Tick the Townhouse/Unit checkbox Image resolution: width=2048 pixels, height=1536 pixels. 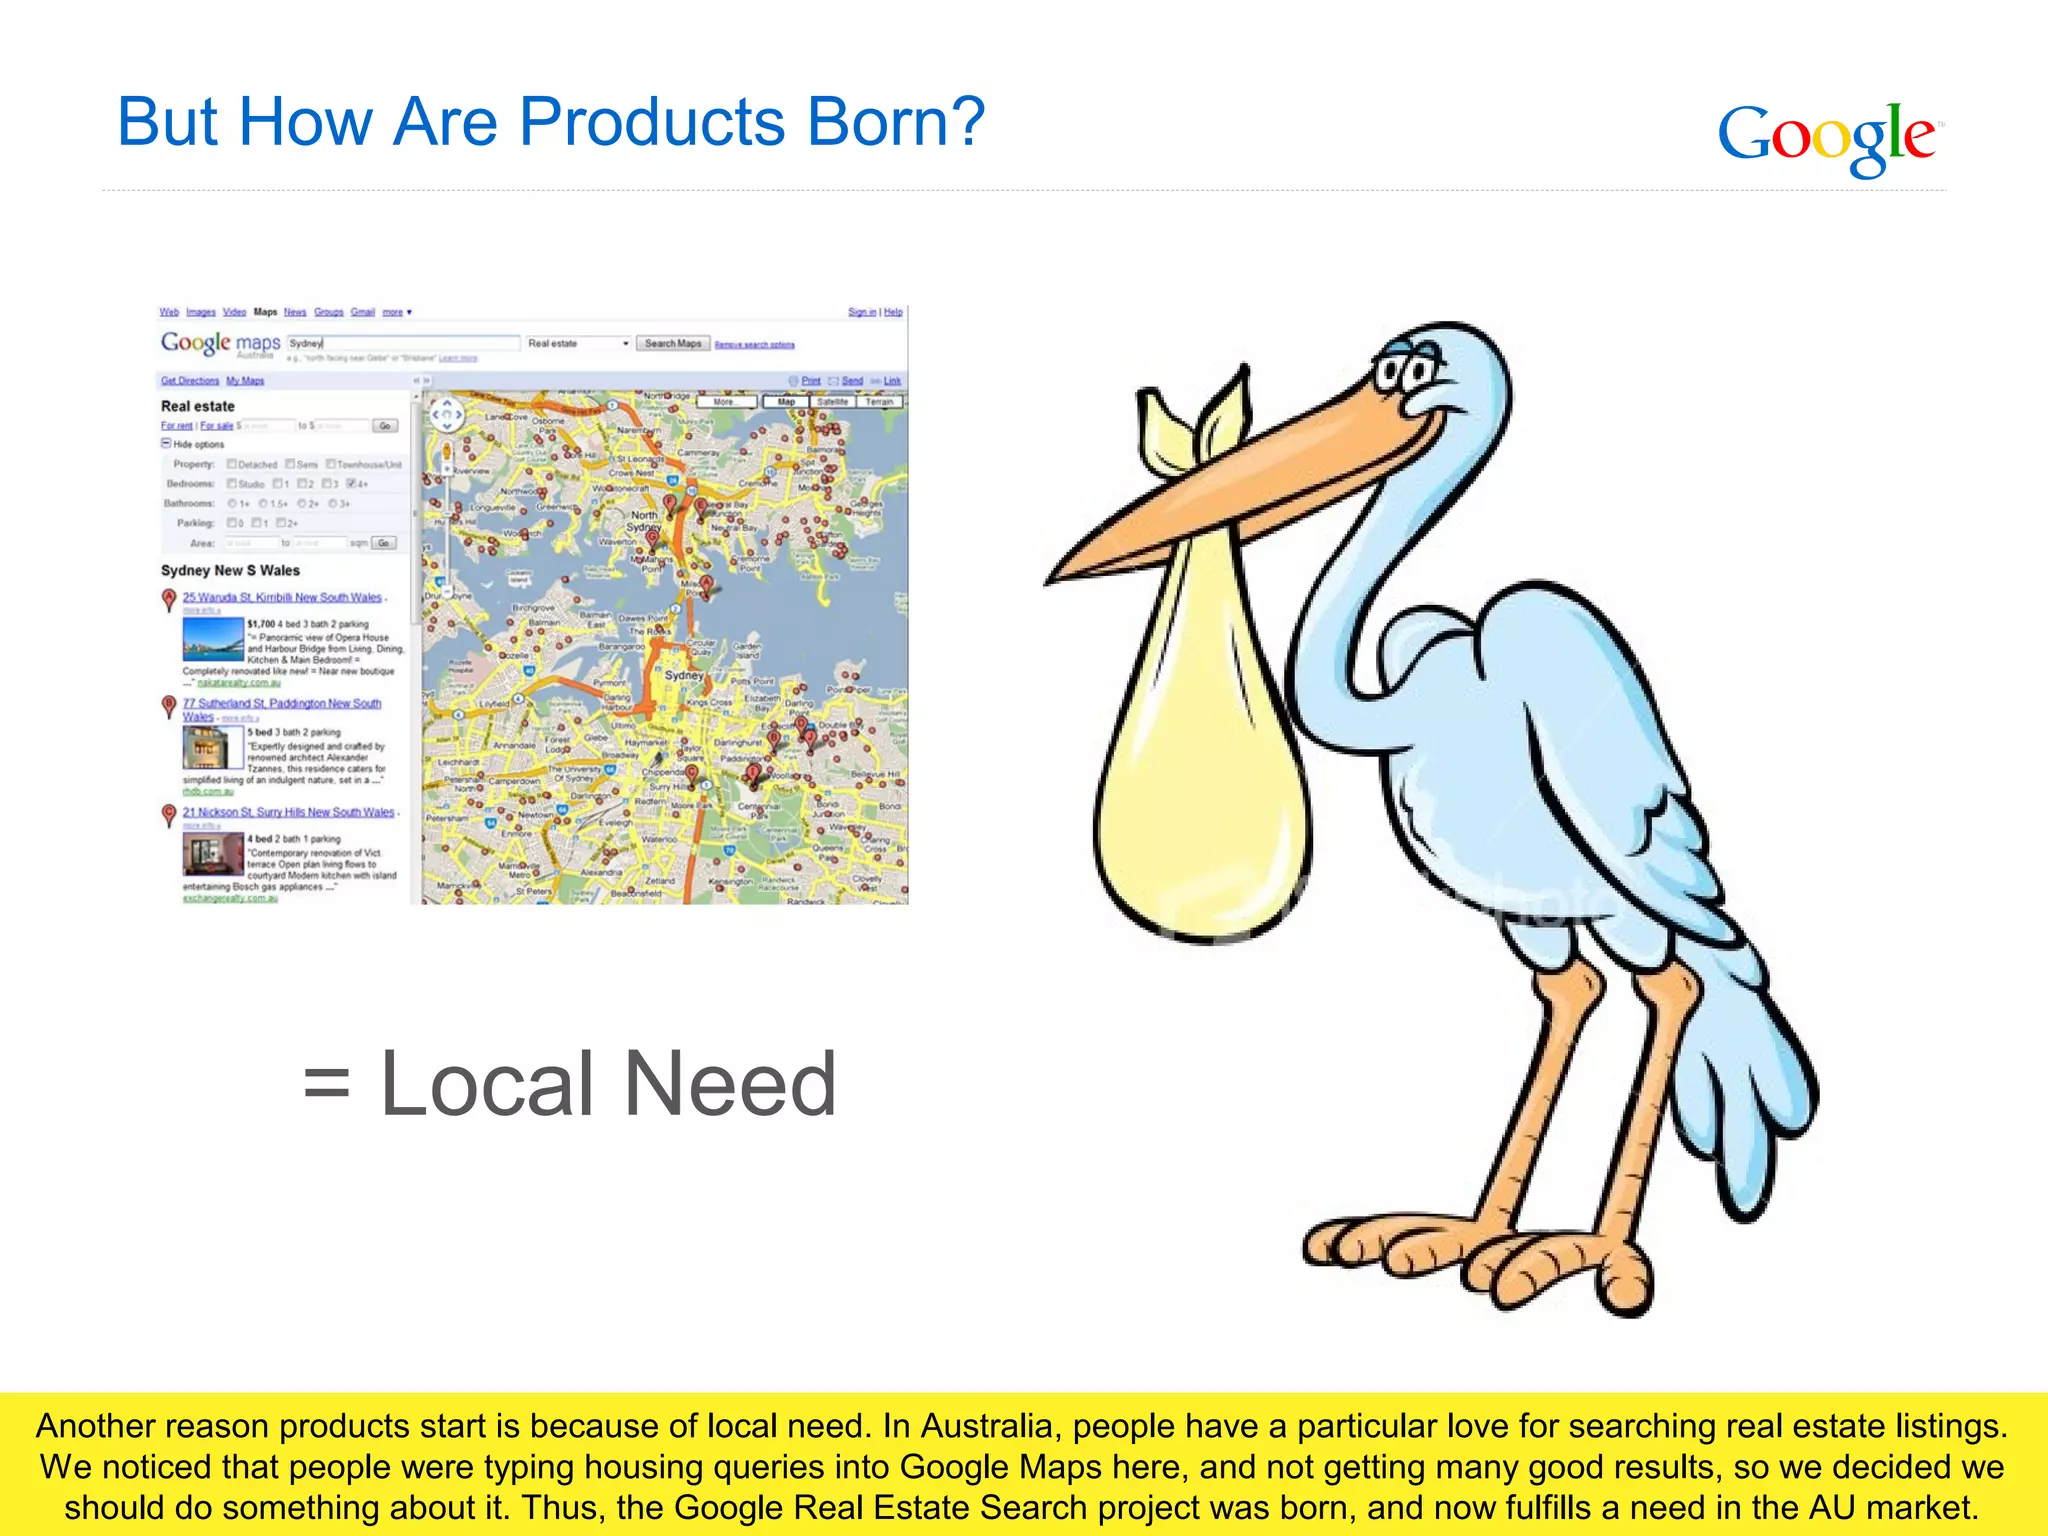(x=331, y=464)
